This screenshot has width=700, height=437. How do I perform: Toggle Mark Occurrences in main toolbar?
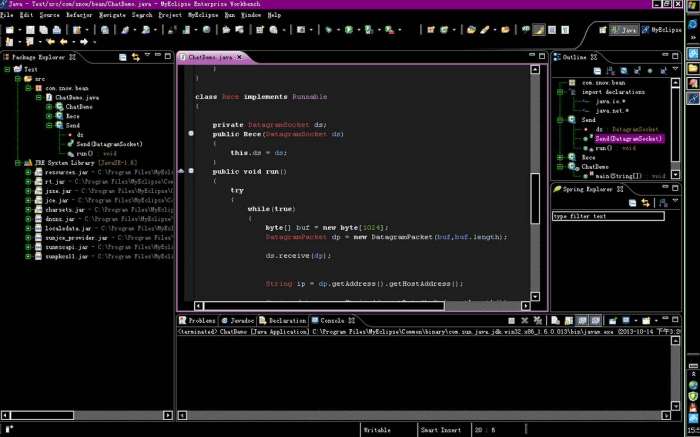click(x=538, y=30)
